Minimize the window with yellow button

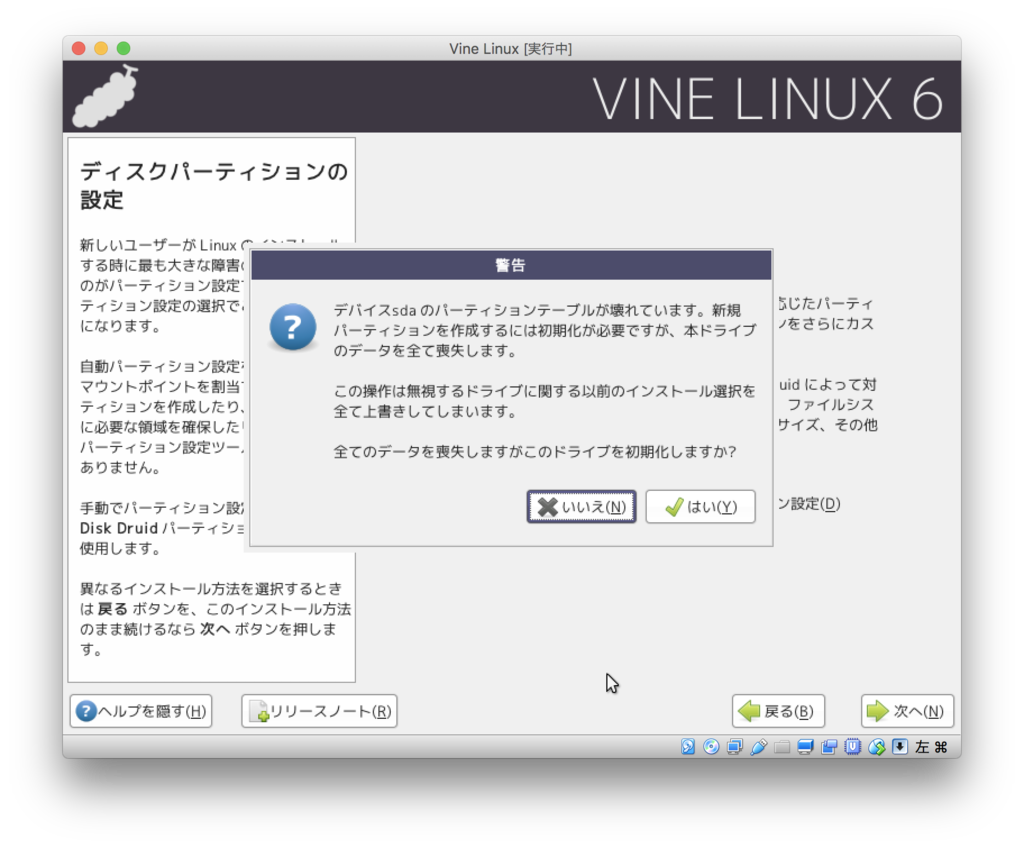pos(101,48)
